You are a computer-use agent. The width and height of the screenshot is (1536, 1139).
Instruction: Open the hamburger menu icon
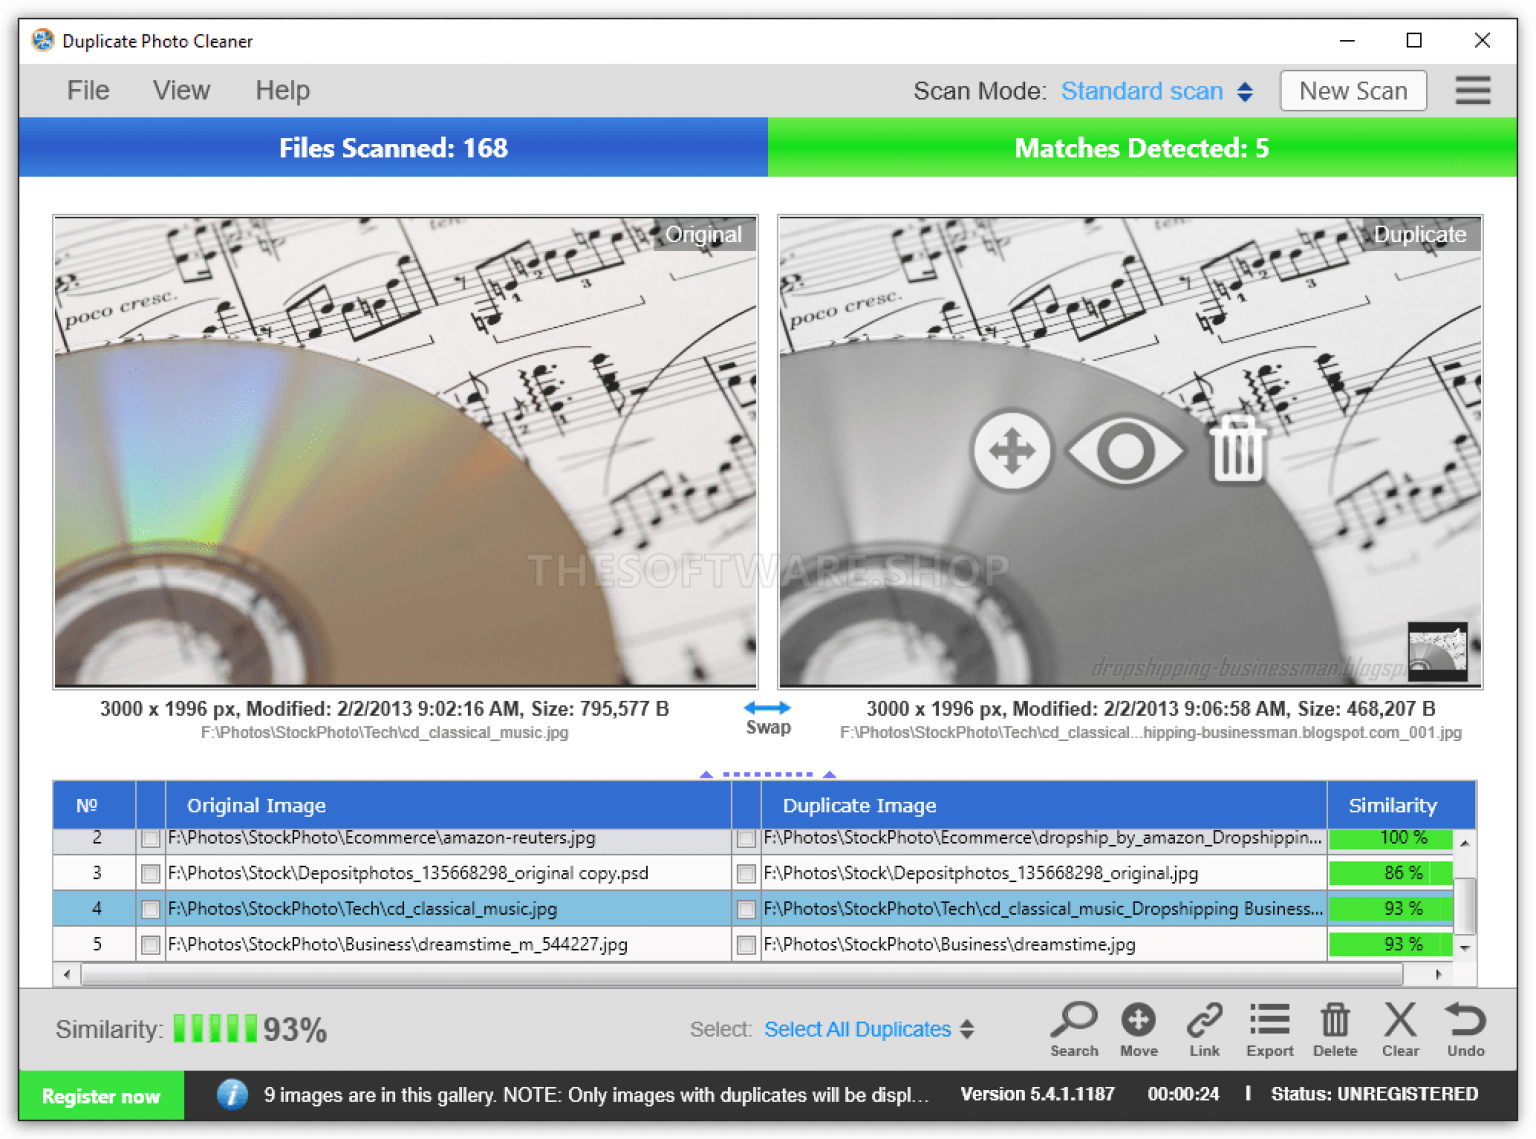[x=1473, y=90]
